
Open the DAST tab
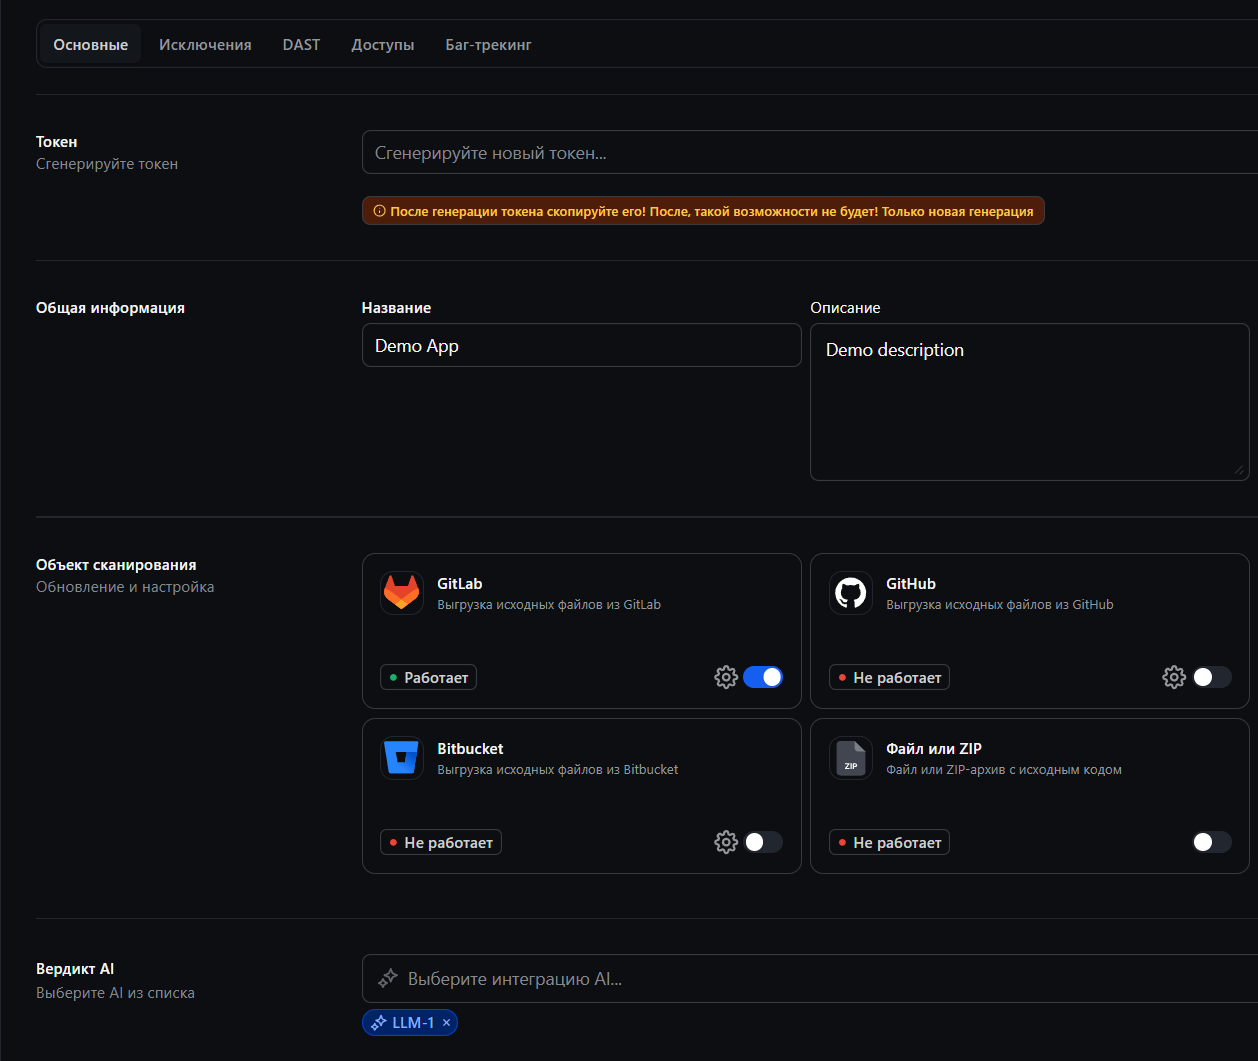(x=301, y=45)
